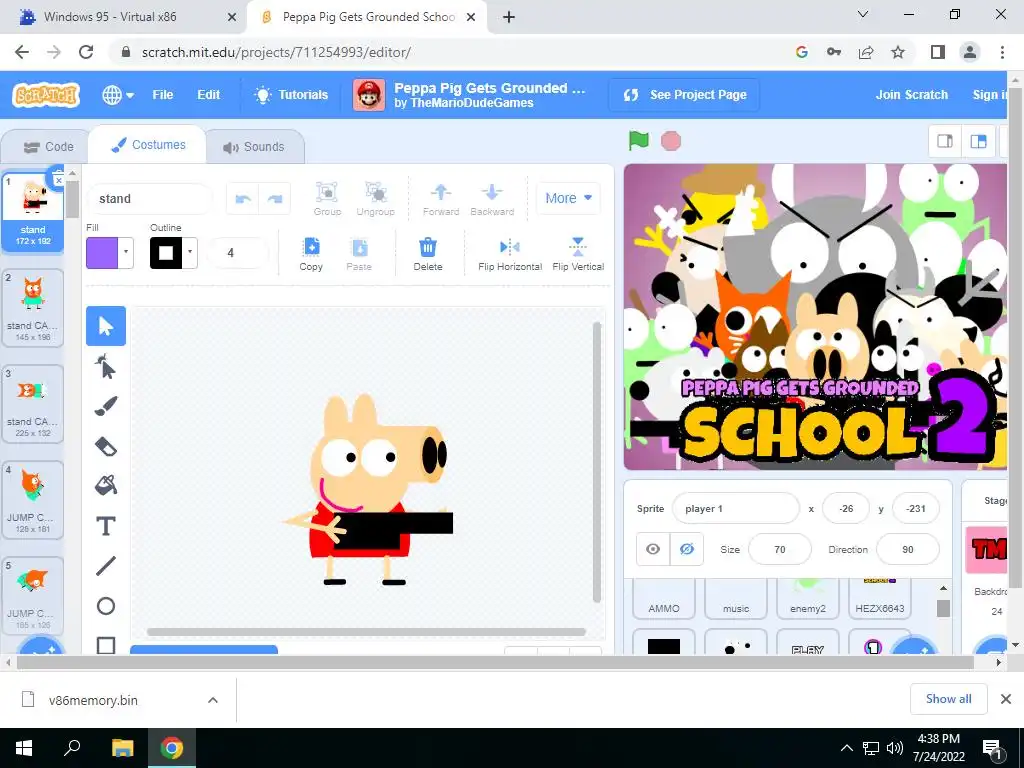Select the Text tool
The image size is (1024, 768).
pyautogui.click(x=106, y=526)
